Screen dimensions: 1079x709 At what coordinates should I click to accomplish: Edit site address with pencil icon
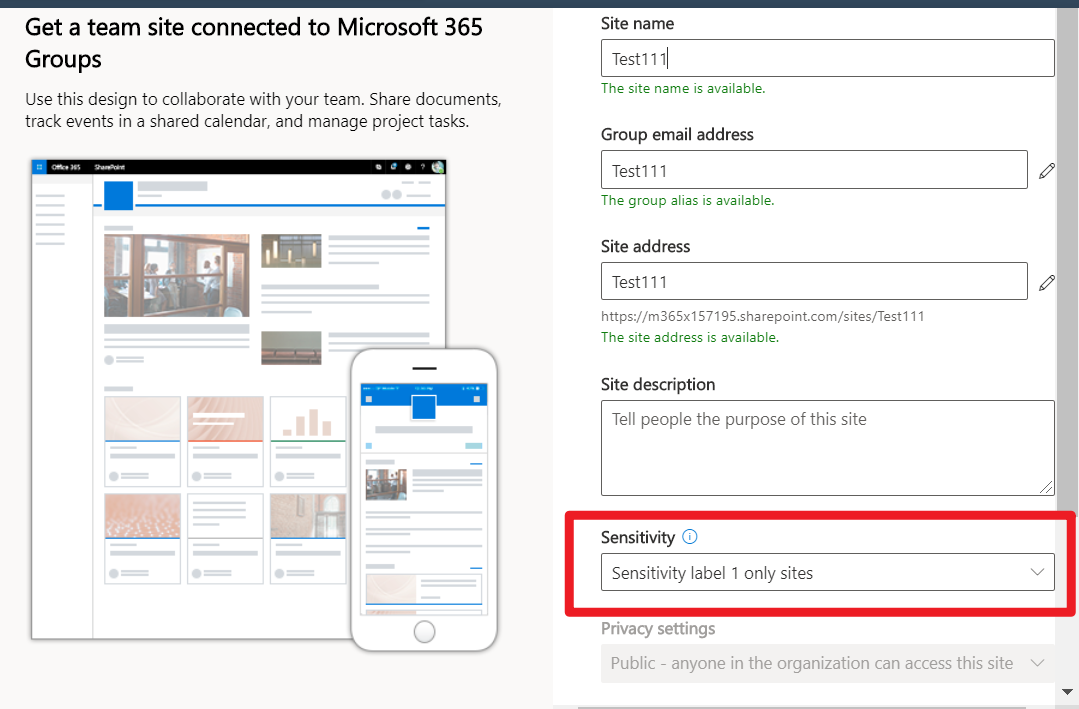1047,282
